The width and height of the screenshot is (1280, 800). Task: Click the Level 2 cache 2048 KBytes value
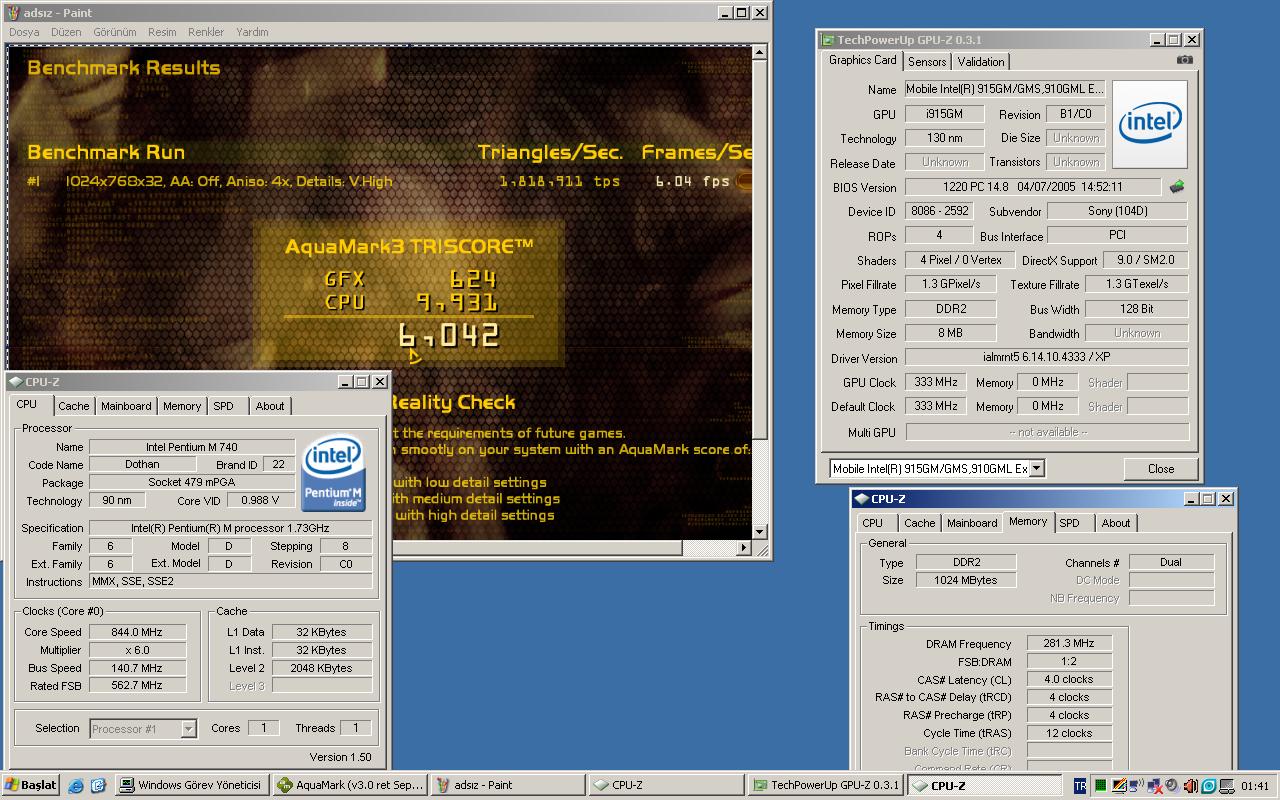click(322, 668)
